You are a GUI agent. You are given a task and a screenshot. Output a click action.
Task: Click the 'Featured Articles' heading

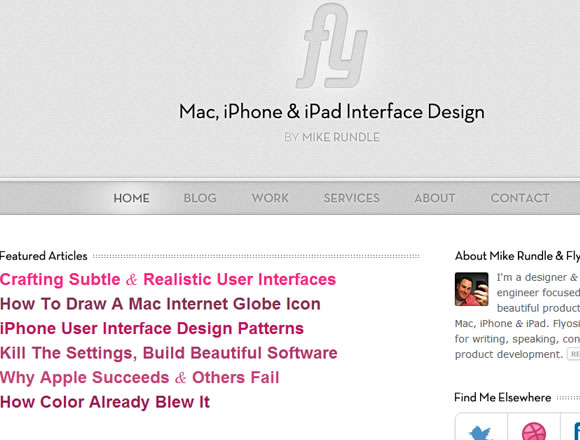click(x=44, y=256)
